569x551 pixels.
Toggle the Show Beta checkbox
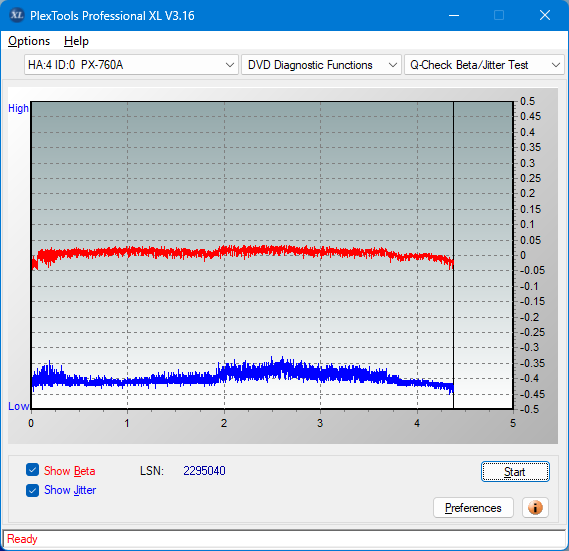(x=32, y=470)
